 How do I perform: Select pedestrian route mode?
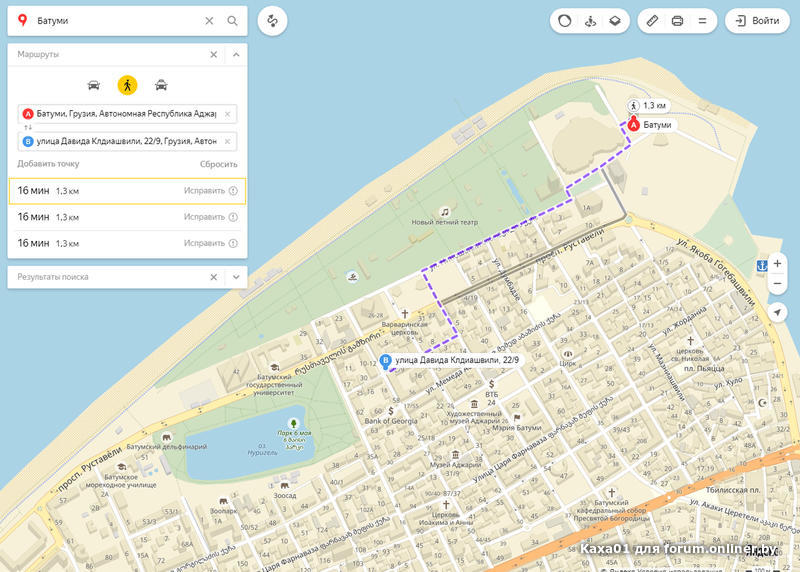tap(128, 85)
